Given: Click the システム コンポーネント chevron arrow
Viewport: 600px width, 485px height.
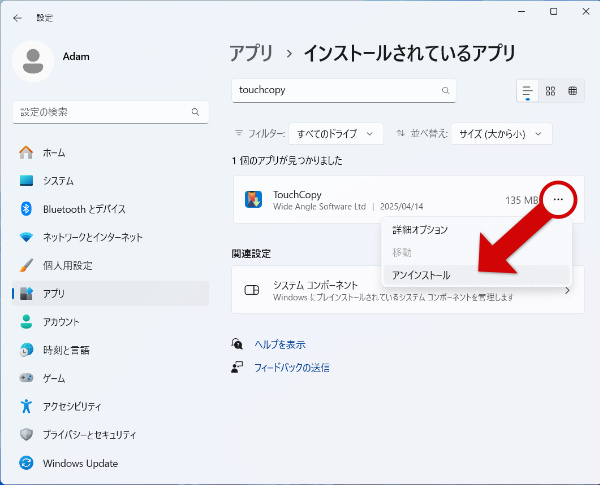Looking at the screenshot, I should 567,291.
